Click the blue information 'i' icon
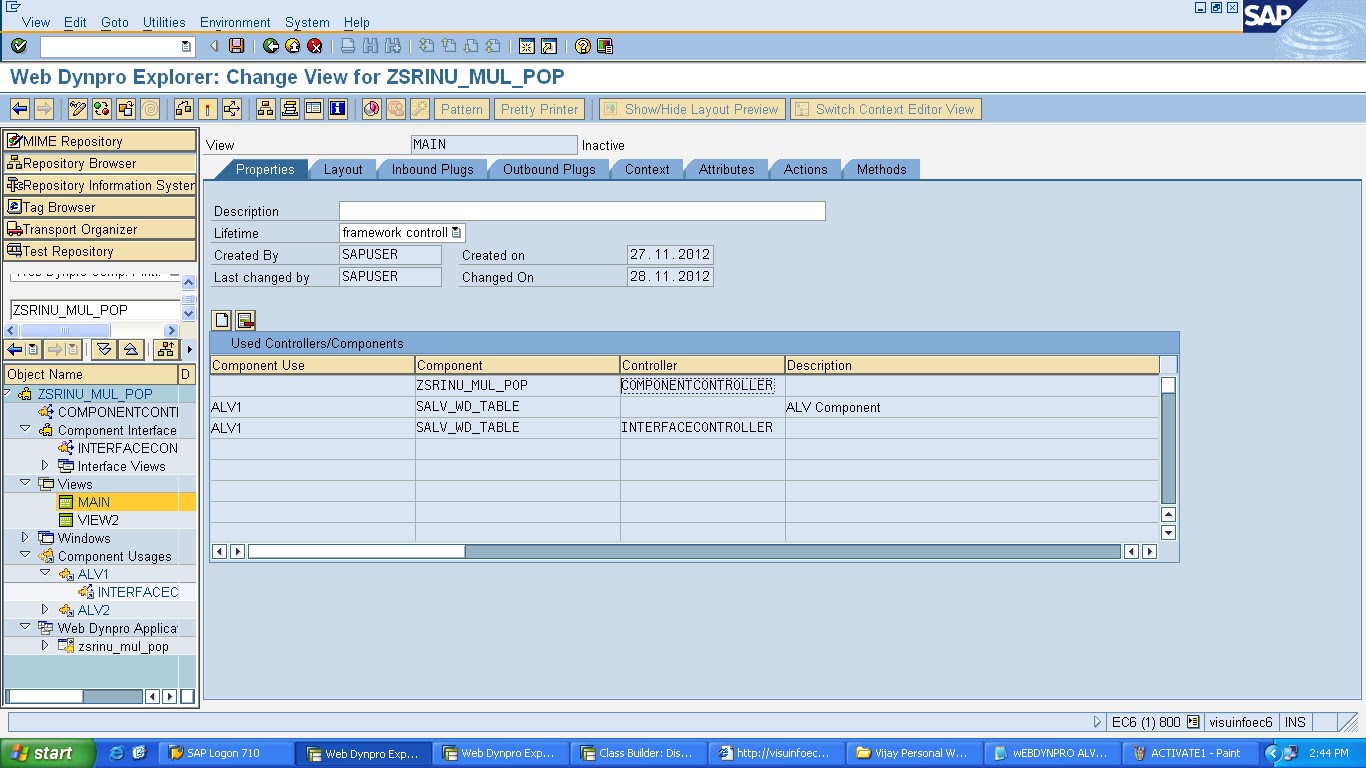Screen dimensions: 1366x768 point(338,109)
